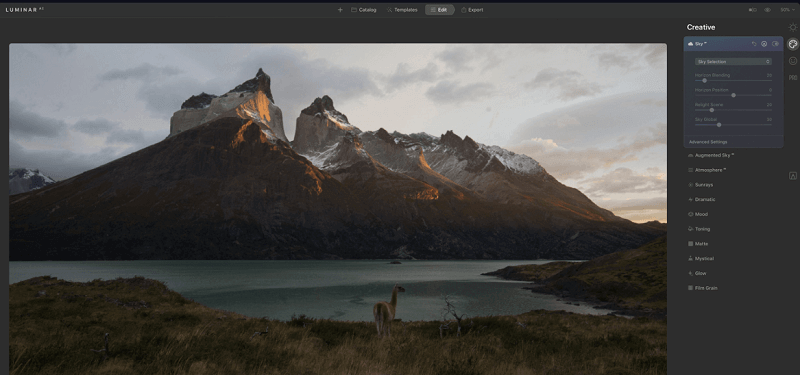
Task: Collapse the Sky tool header
Action: tap(733, 44)
